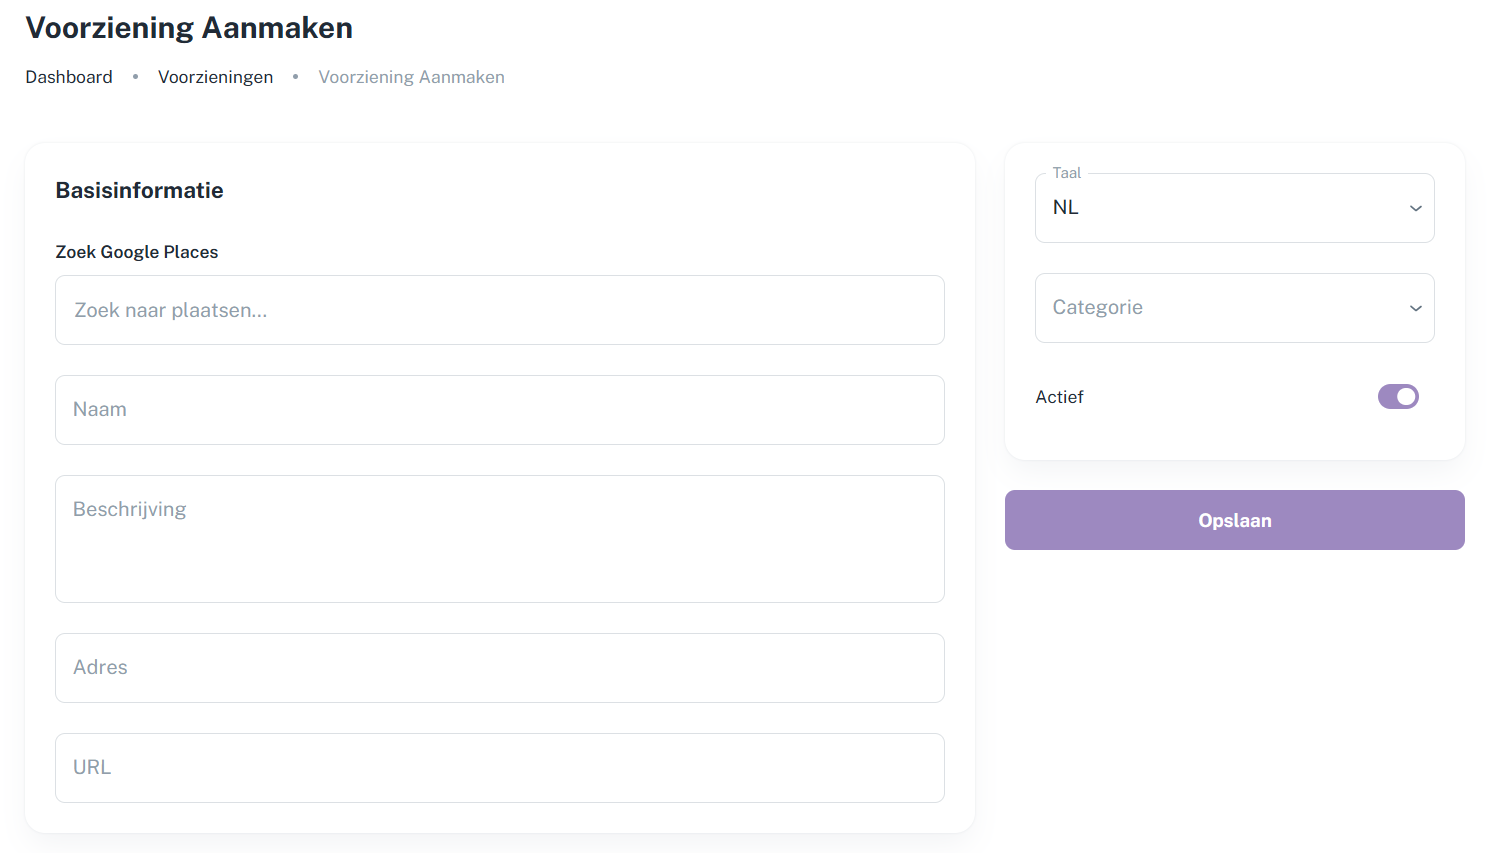Click the selected NL value
This screenshot has width=1510, height=853.
[1066, 208]
